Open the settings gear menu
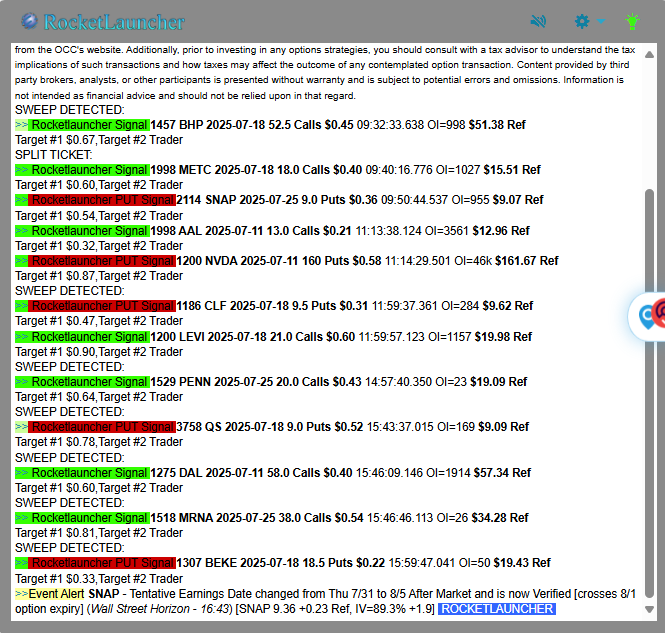This screenshot has width=665, height=633. point(582,21)
